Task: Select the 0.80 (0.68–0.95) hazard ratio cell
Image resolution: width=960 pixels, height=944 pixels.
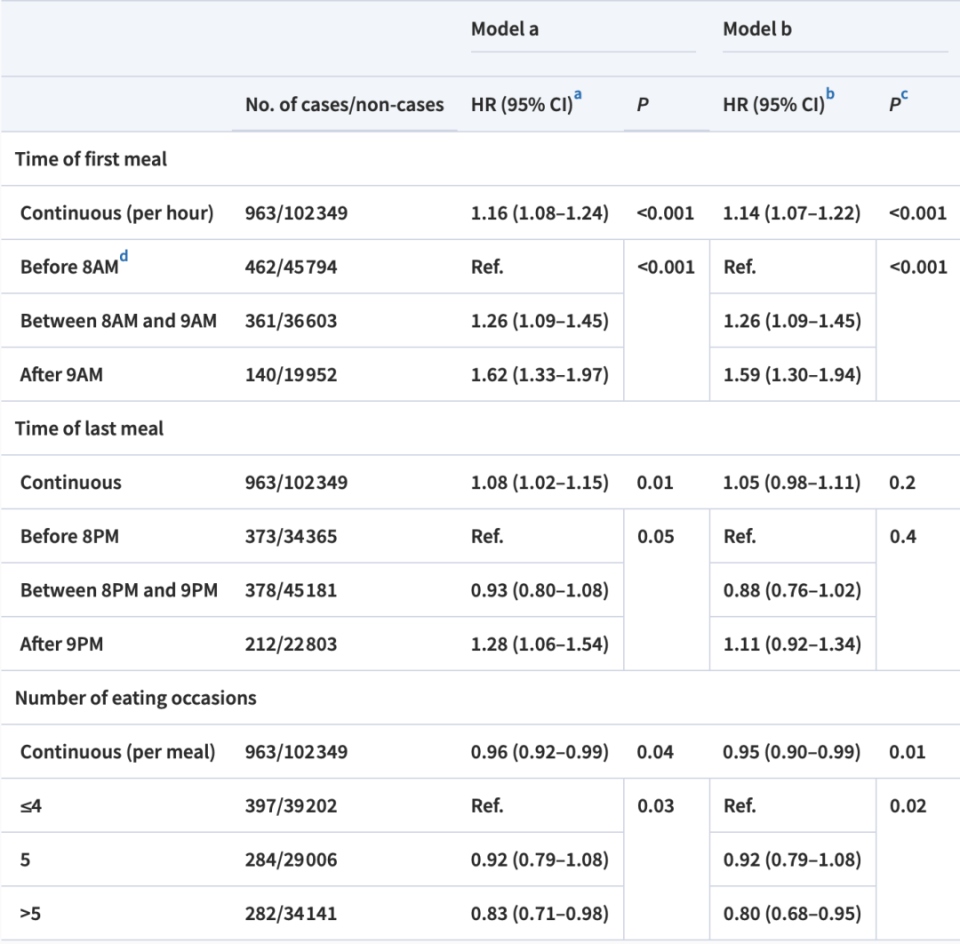Action: [791, 914]
